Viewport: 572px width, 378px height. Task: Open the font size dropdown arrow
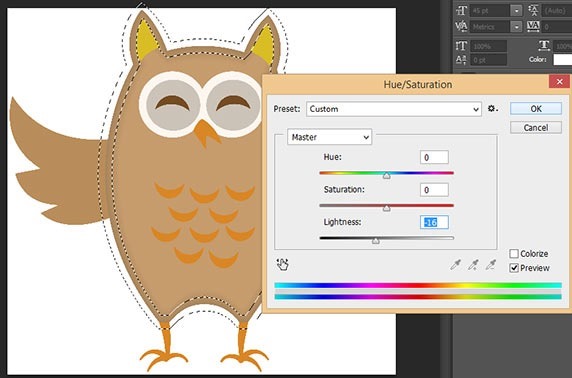coord(516,11)
